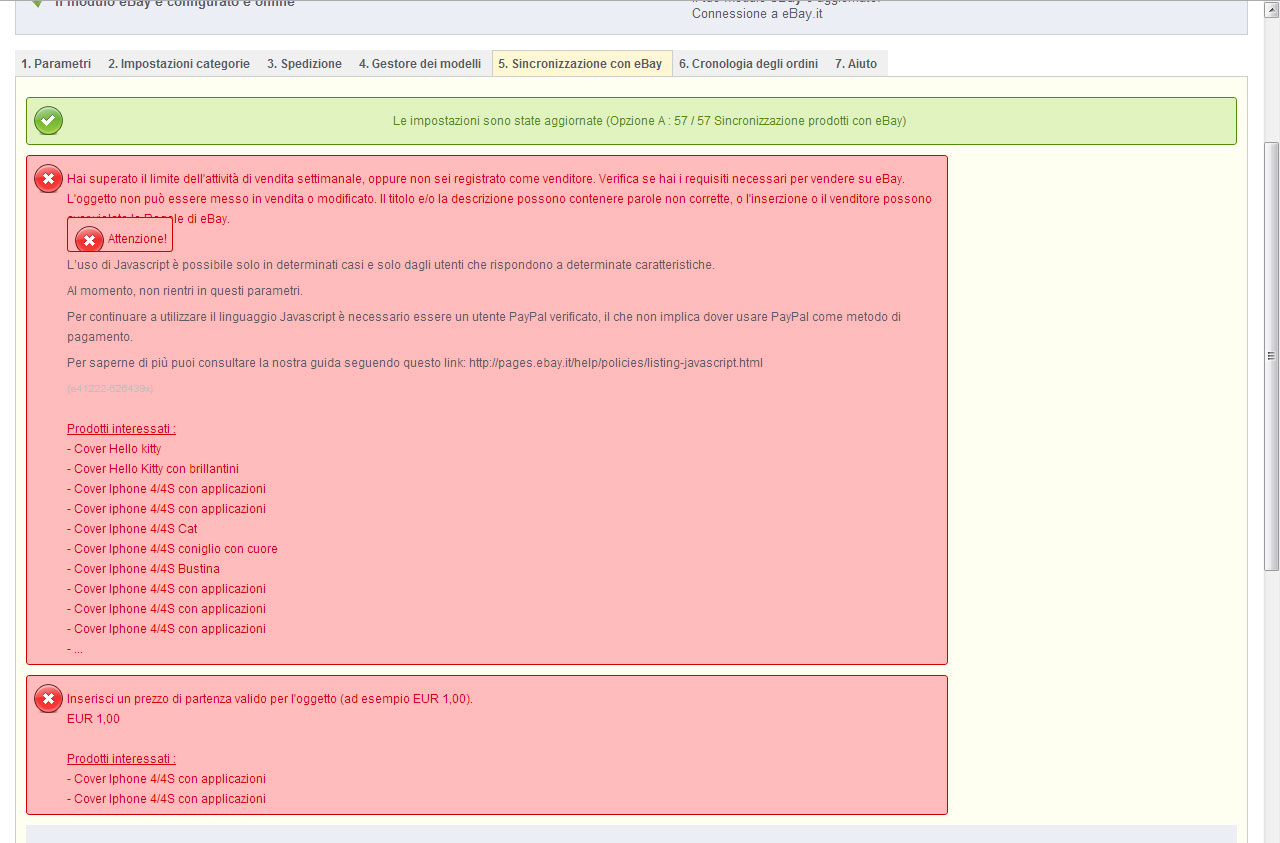Click the vertical scrollbar thumb
Viewport: 1280px width, 843px height.
(x=1272, y=356)
